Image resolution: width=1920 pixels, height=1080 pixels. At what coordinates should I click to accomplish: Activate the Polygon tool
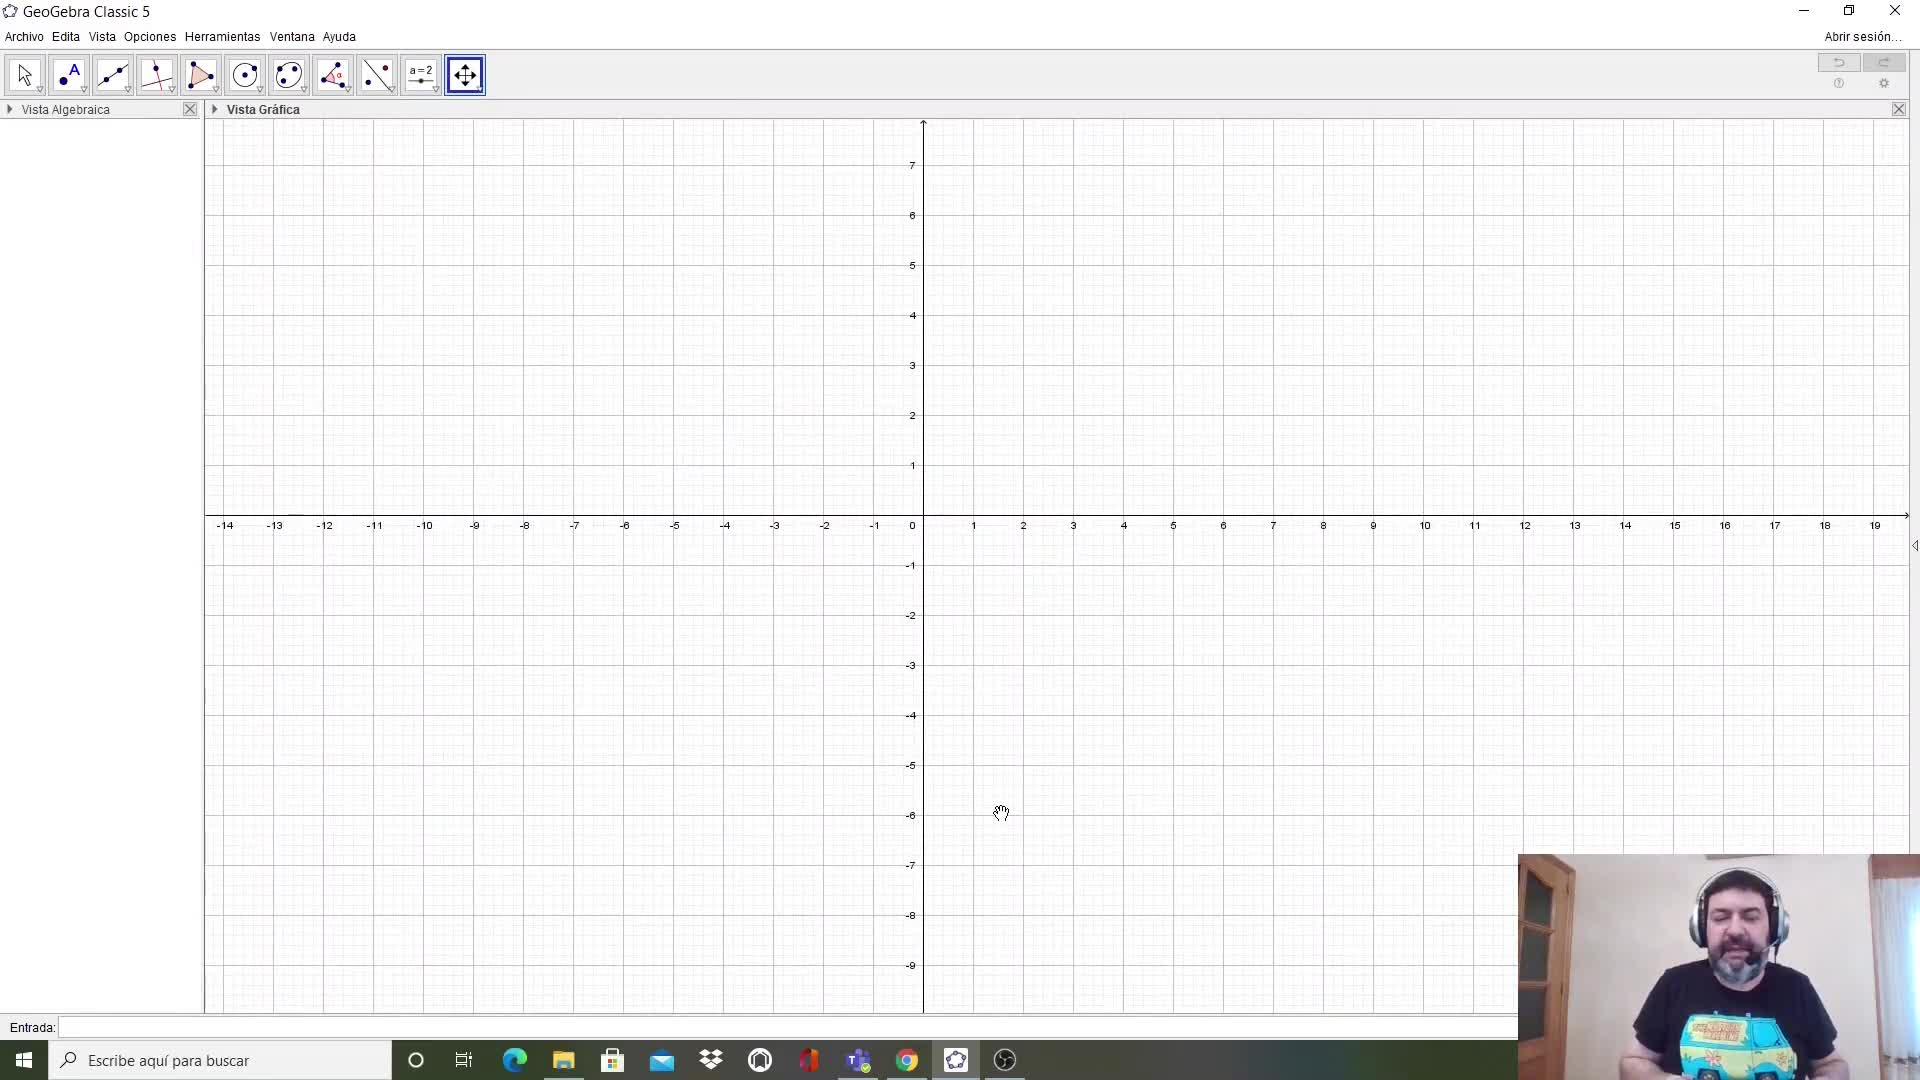(200, 75)
